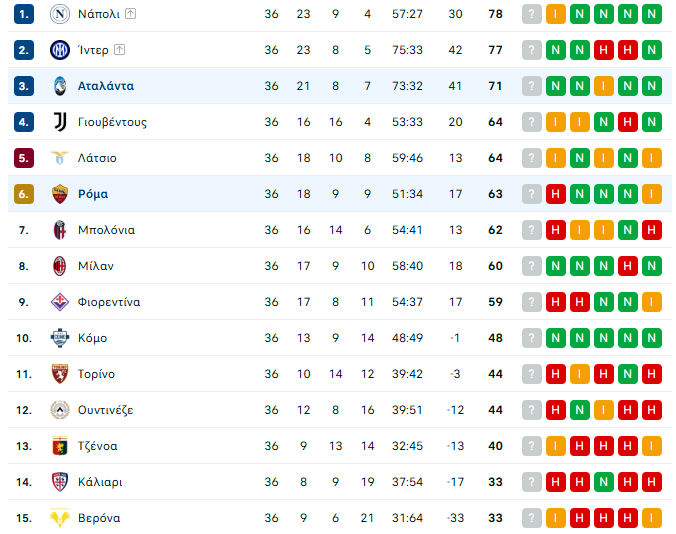Open the Cagliari team crest
This screenshot has width=676, height=534.
click(x=60, y=482)
